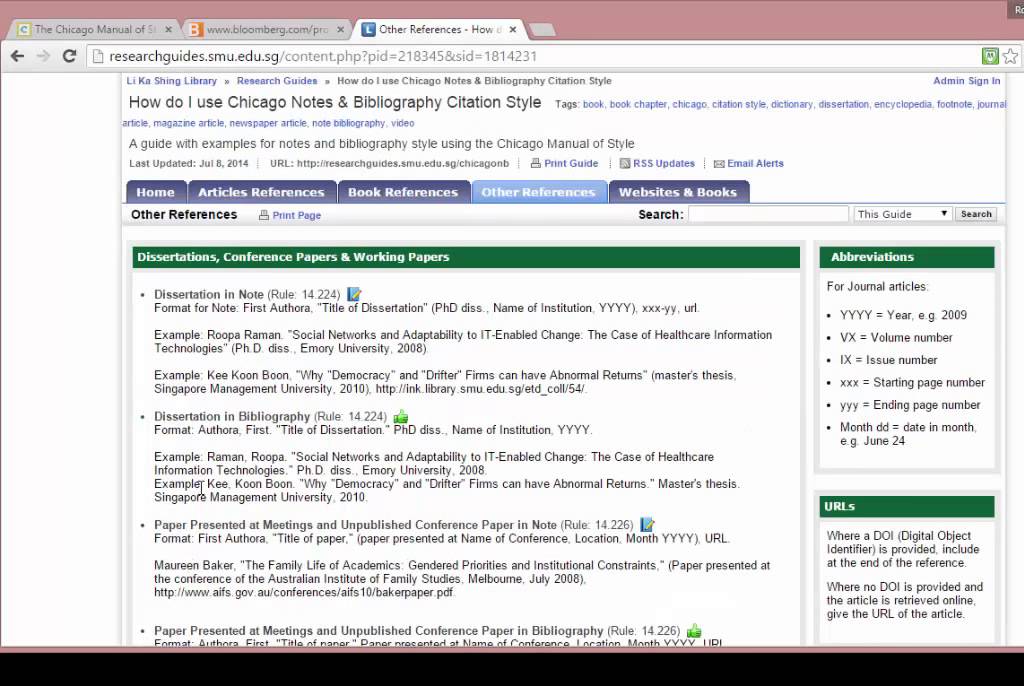Screen dimensions: 1024x686
Task: Click note icon beside Conference Paper in Note
Action: click(647, 525)
